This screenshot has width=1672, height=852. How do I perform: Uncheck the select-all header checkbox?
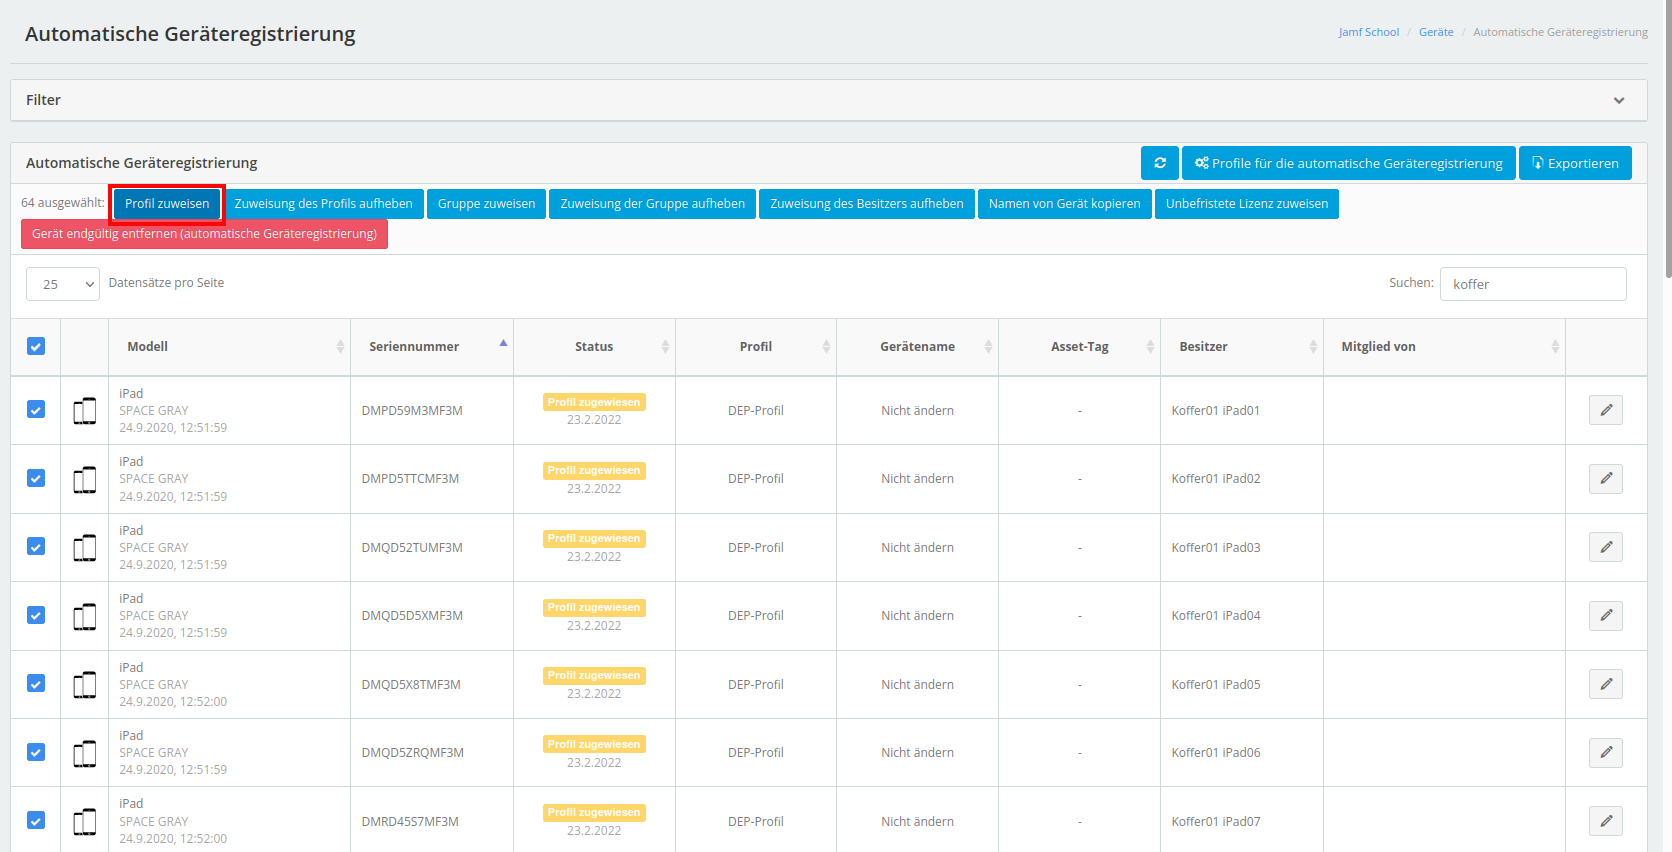coord(36,346)
